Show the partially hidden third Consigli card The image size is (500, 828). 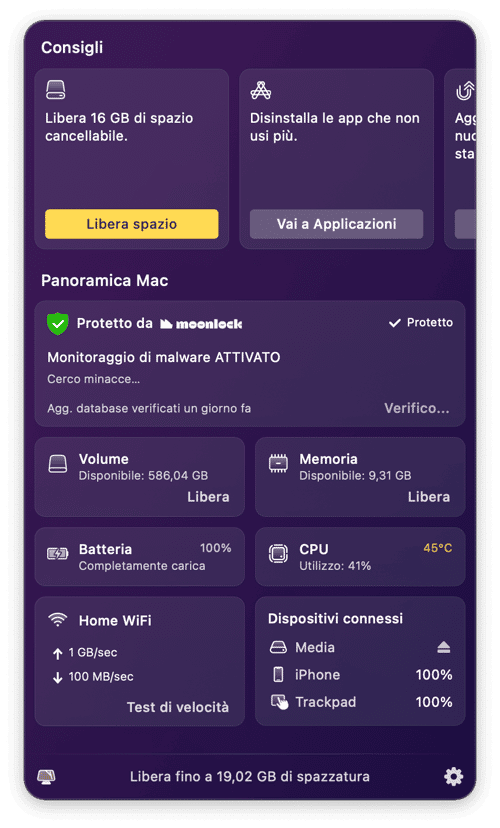coord(461,158)
